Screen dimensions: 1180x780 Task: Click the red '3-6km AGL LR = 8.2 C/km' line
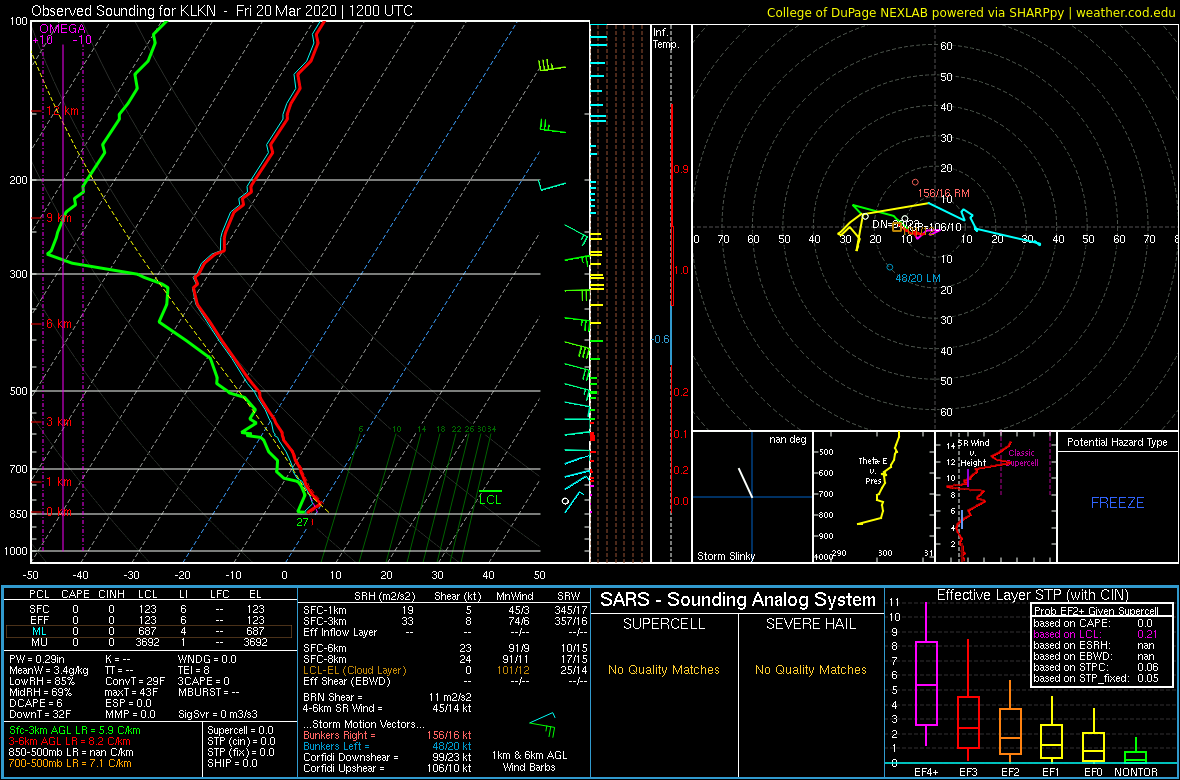pyautogui.click(x=71, y=741)
